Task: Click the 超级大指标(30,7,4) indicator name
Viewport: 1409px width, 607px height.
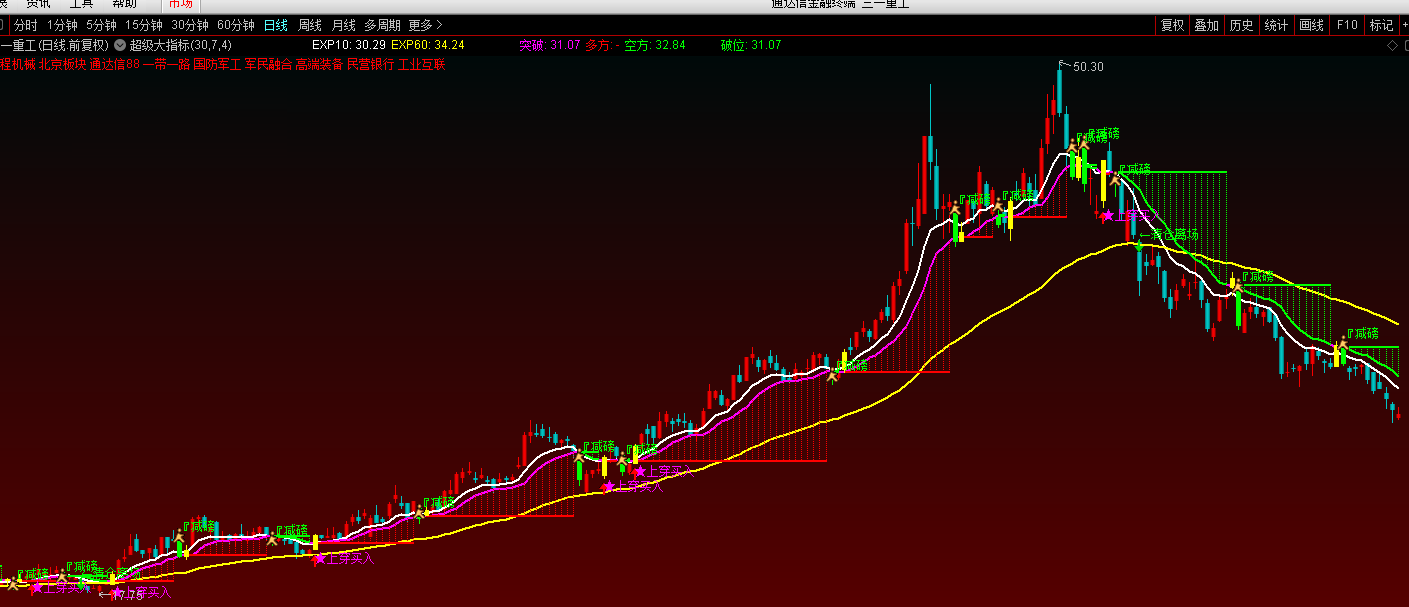Action: click(180, 45)
